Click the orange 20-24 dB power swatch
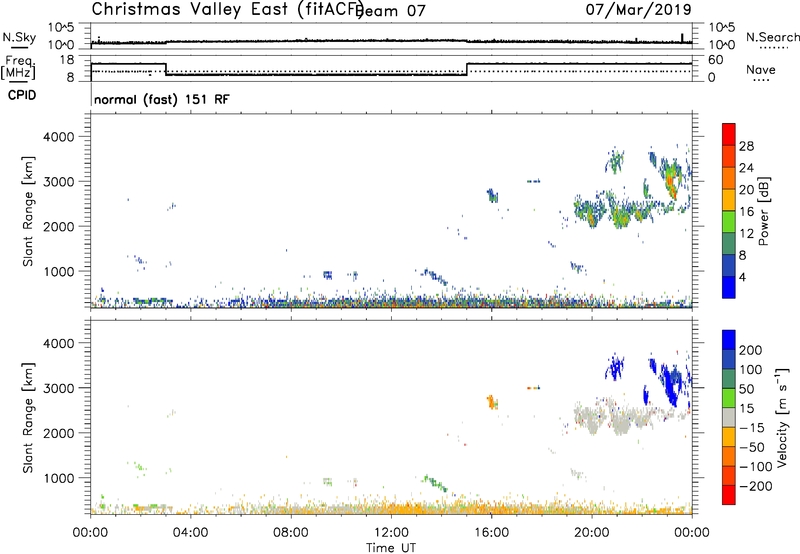The width and height of the screenshot is (800, 554). coord(729,178)
